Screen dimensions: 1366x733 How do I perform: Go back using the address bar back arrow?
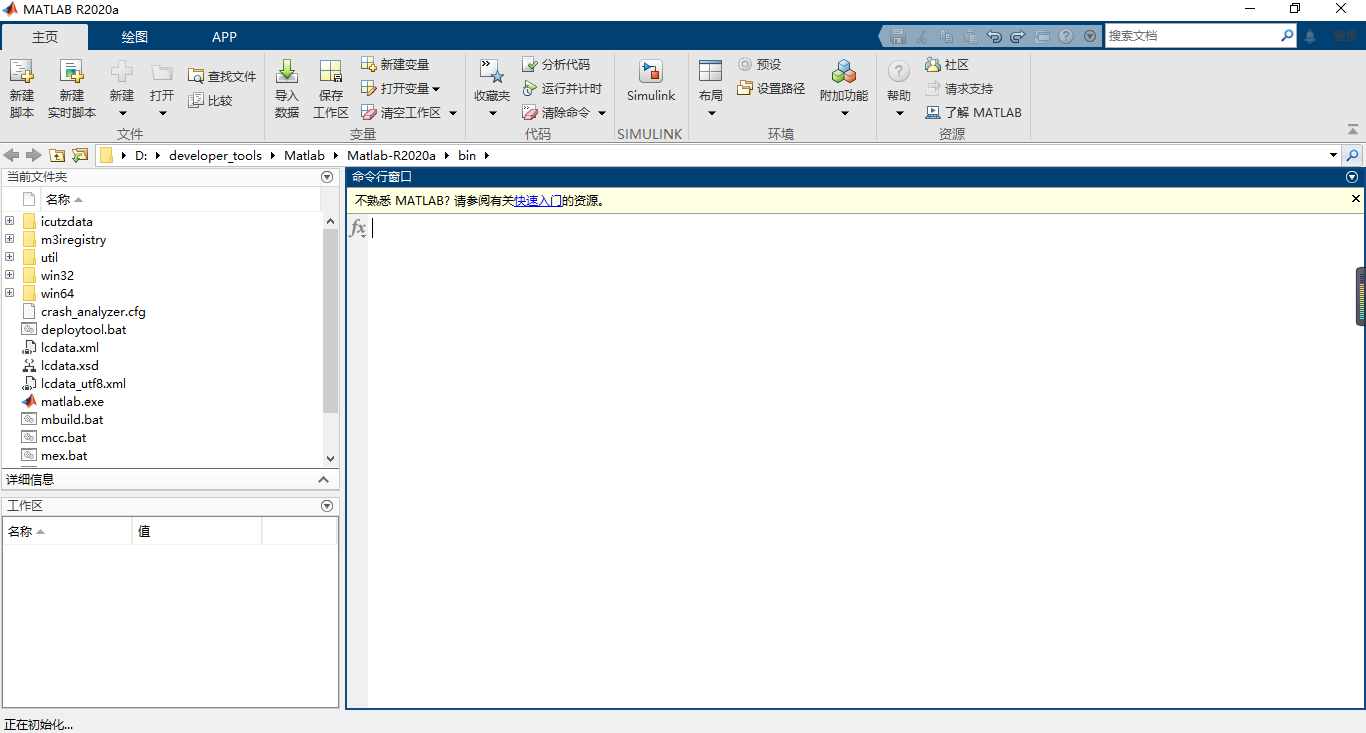[12, 155]
